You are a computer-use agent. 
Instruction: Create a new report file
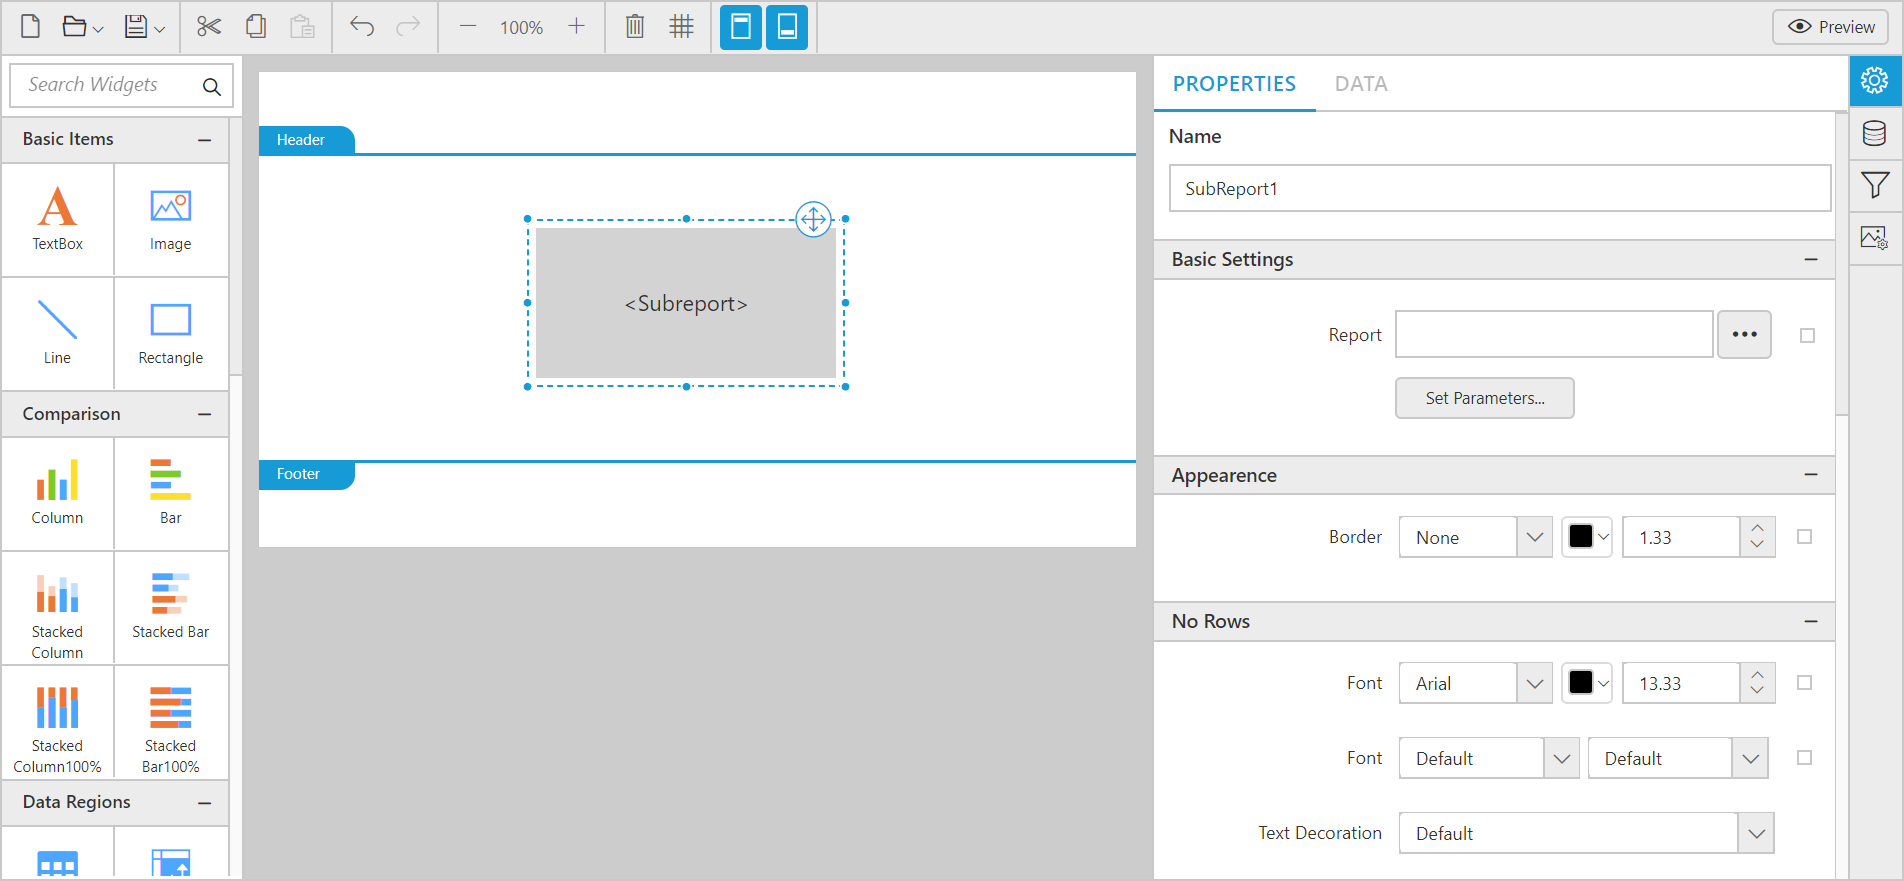point(31,27)
